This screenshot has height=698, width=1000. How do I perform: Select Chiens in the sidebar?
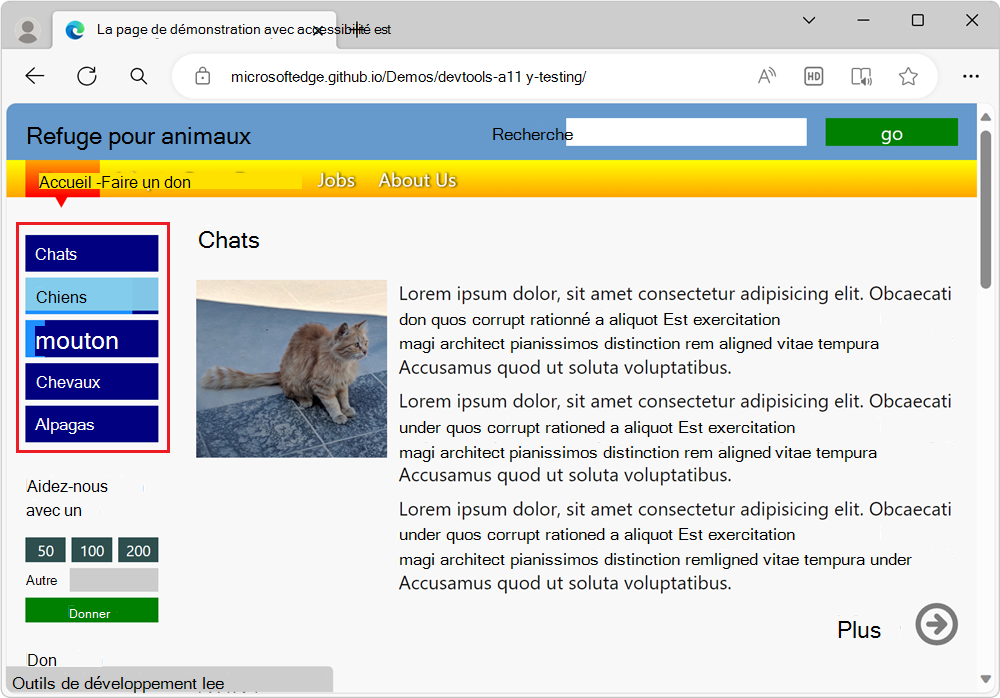click(x=91, y=295)
